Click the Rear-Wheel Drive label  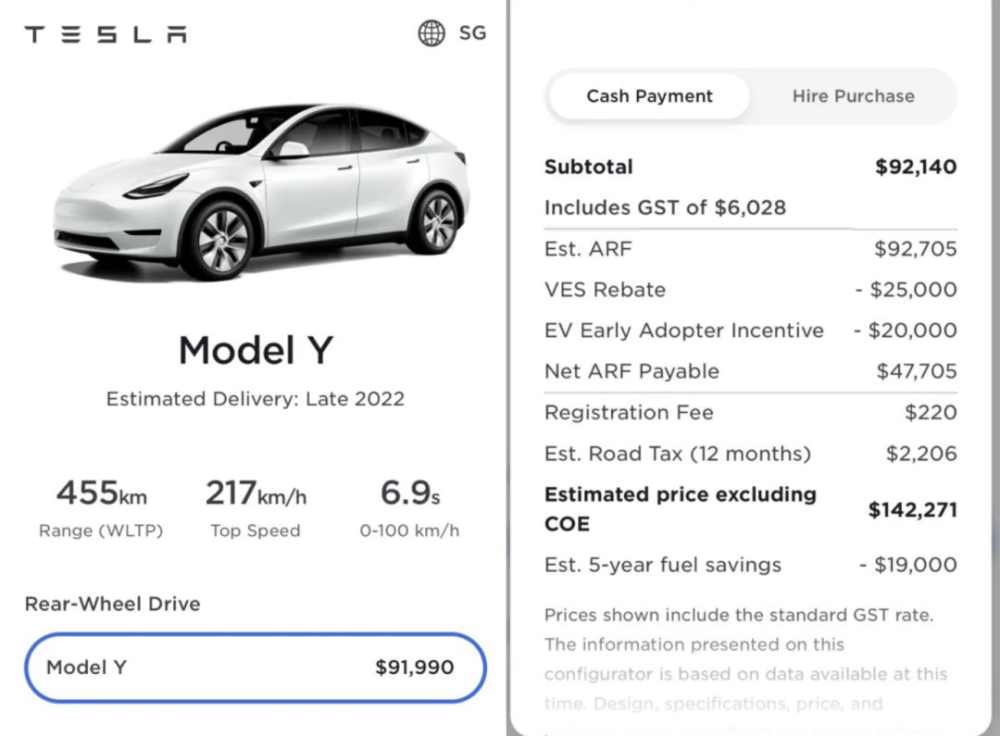(112, 604)
